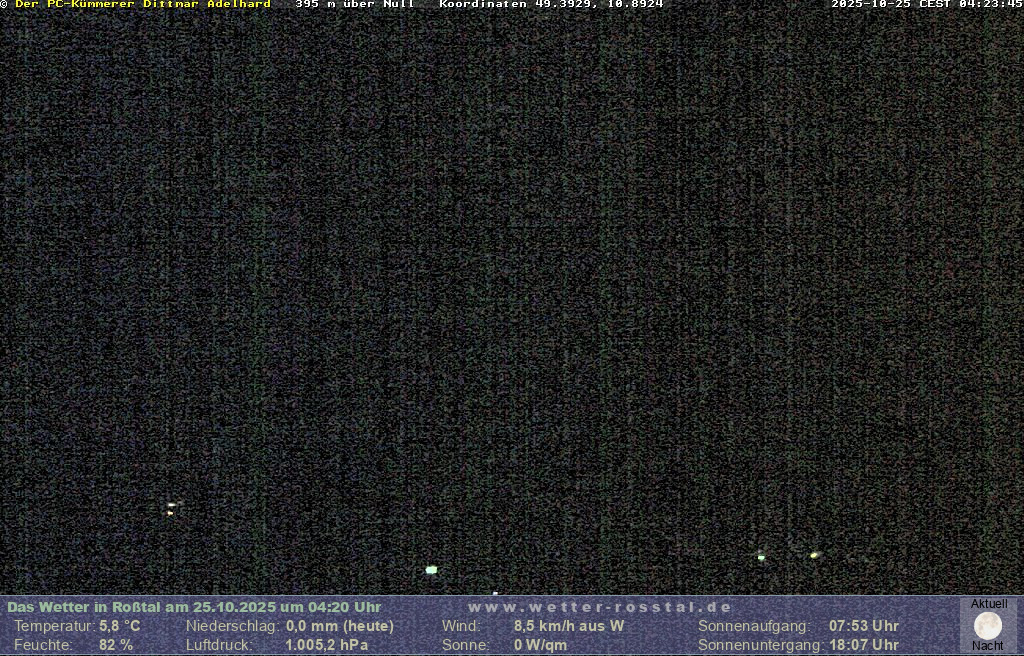Click the 395 m über Null altitude label
This screenshot has width=1024, height=656.
(354, 5)
